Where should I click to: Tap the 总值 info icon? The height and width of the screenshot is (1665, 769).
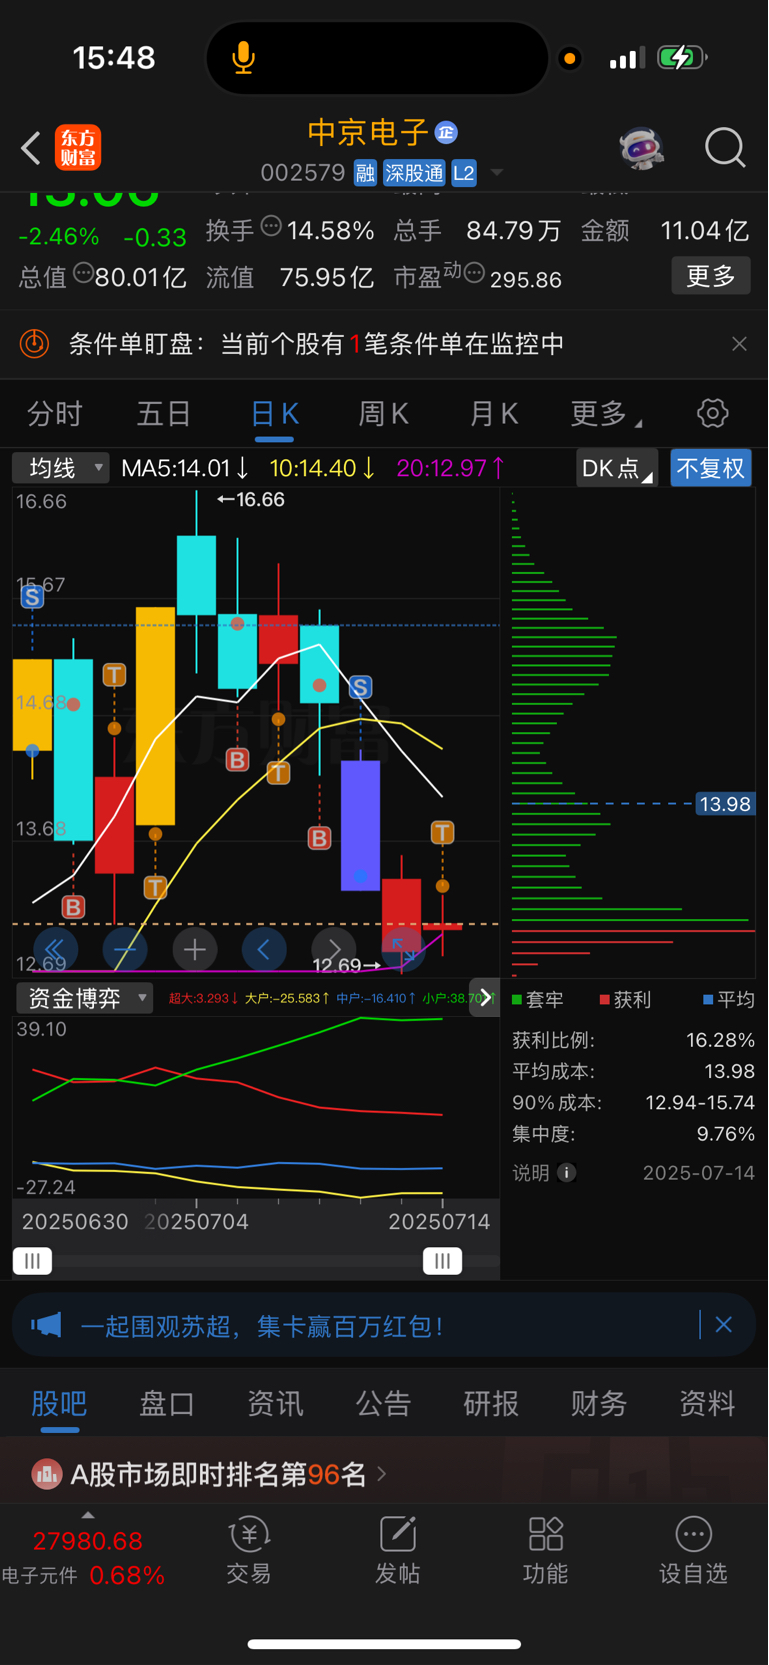click(84, 272)
